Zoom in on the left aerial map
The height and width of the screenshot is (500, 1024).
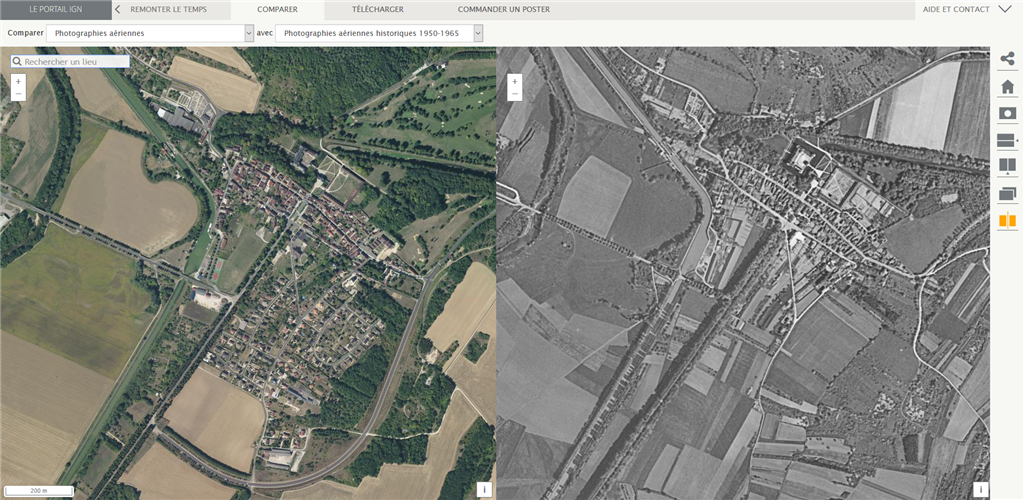click(18, 82)
